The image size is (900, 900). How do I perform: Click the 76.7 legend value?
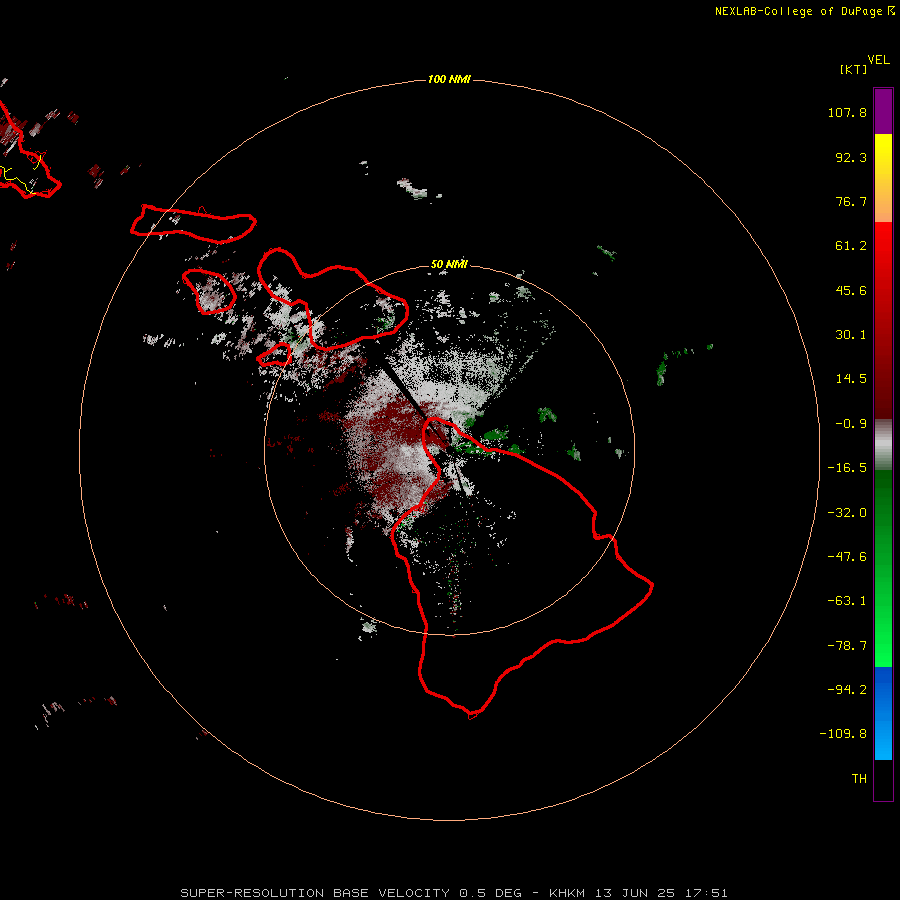point(851,201)
